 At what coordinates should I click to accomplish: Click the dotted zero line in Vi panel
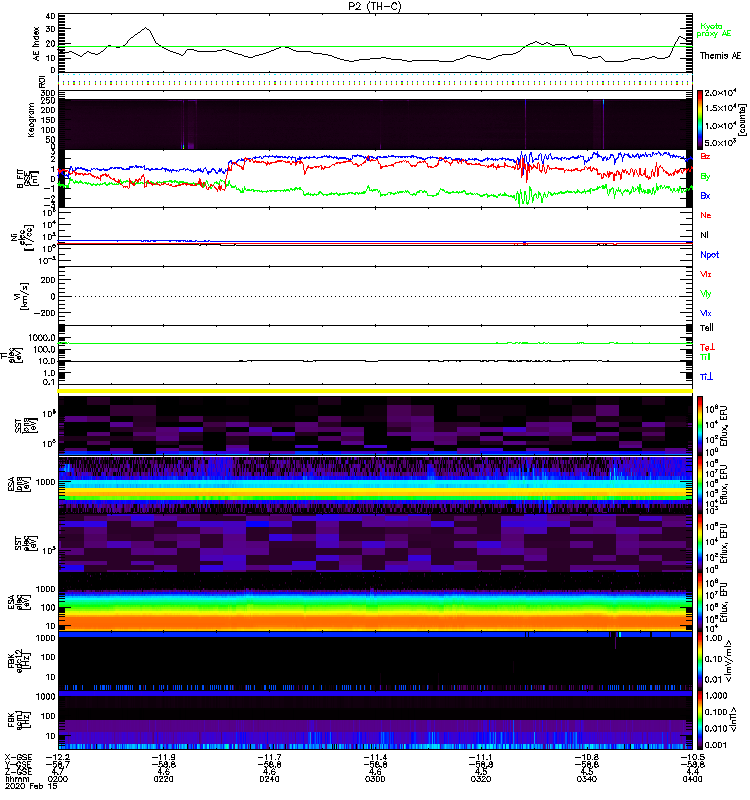click(x=375, y=296)
